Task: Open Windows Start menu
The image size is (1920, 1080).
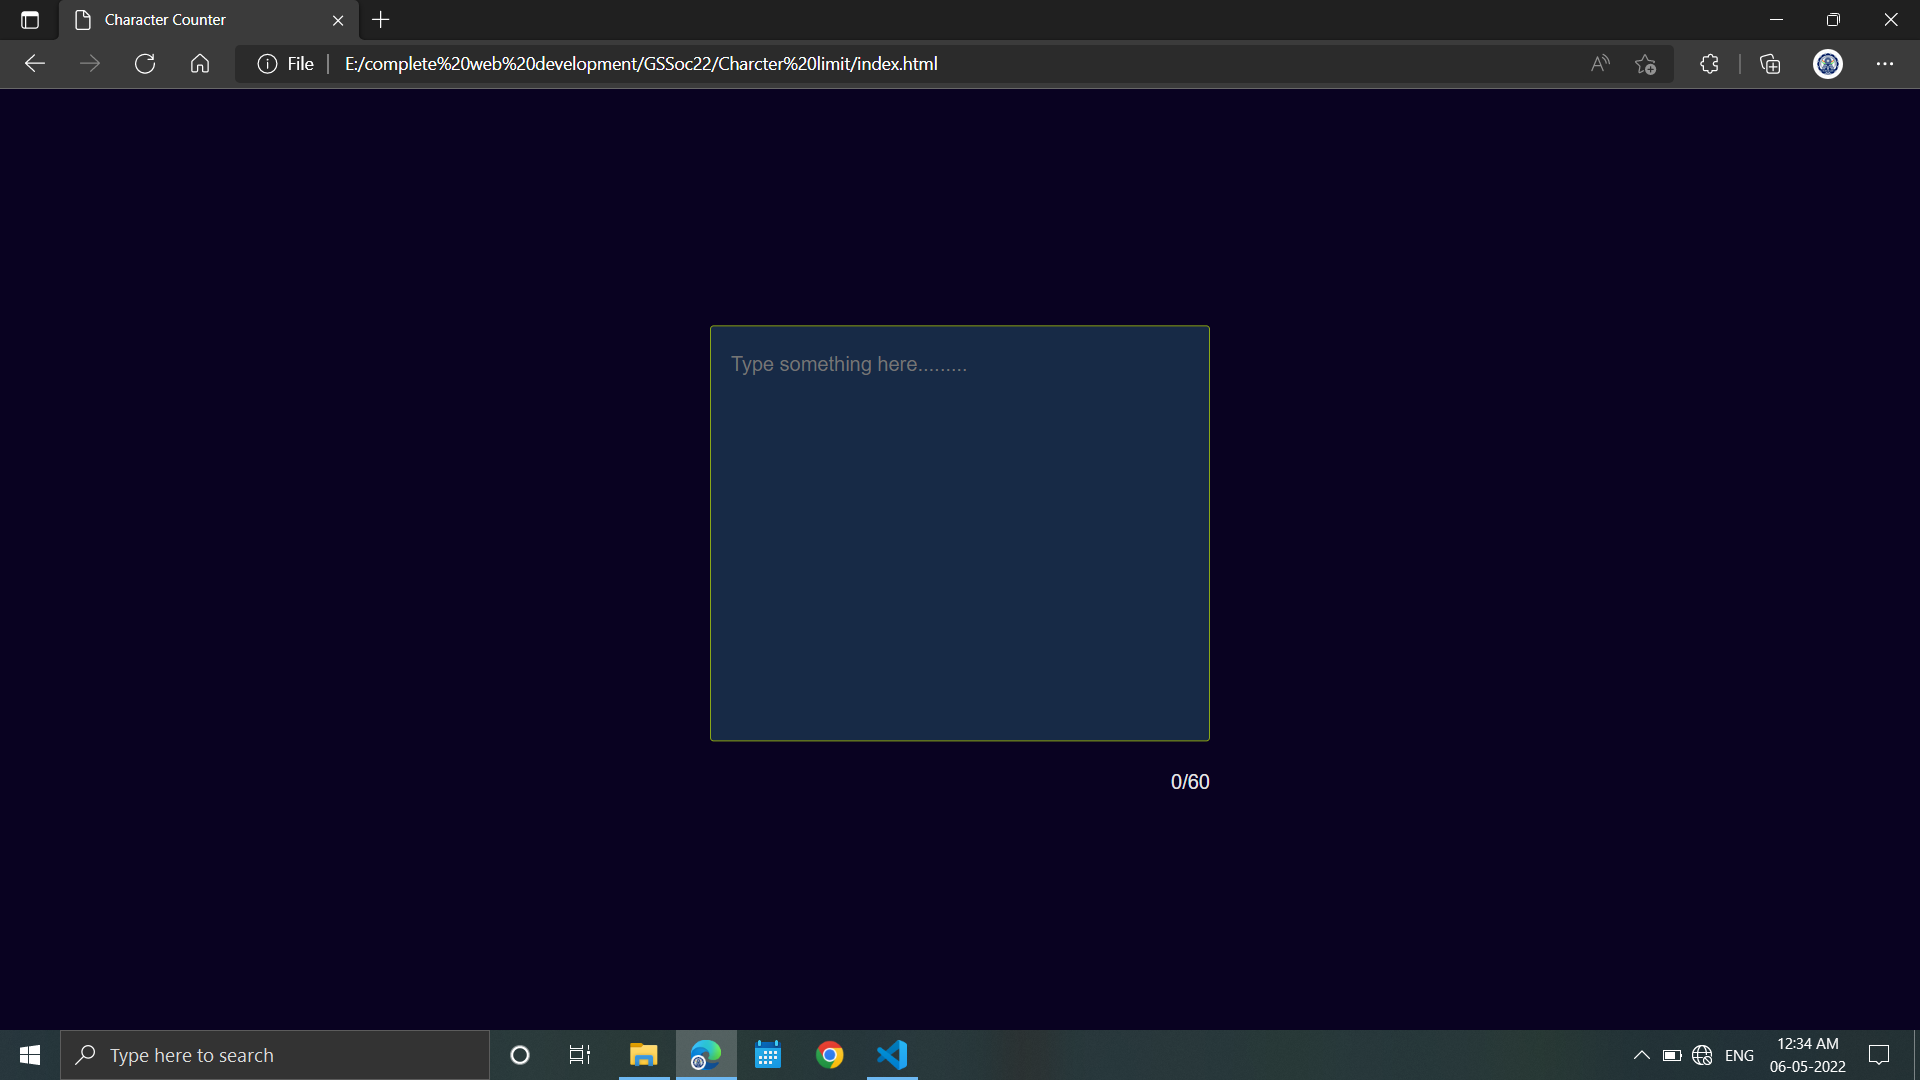Action: click(x=29, y=1054)
